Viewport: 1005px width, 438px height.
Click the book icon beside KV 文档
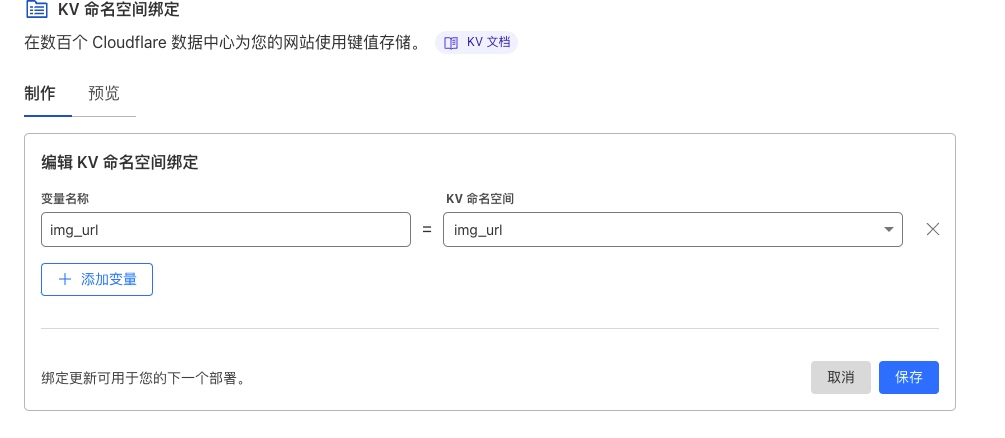point(451,43)
